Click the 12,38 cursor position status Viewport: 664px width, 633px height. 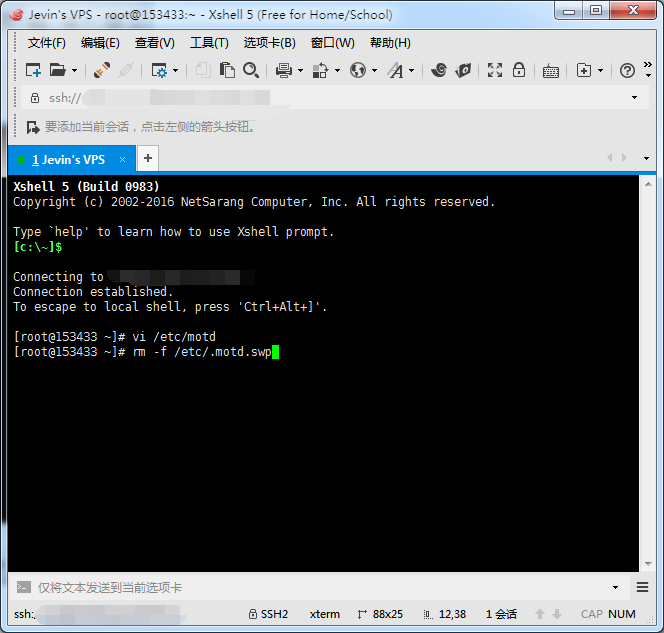tap(445, 614)
